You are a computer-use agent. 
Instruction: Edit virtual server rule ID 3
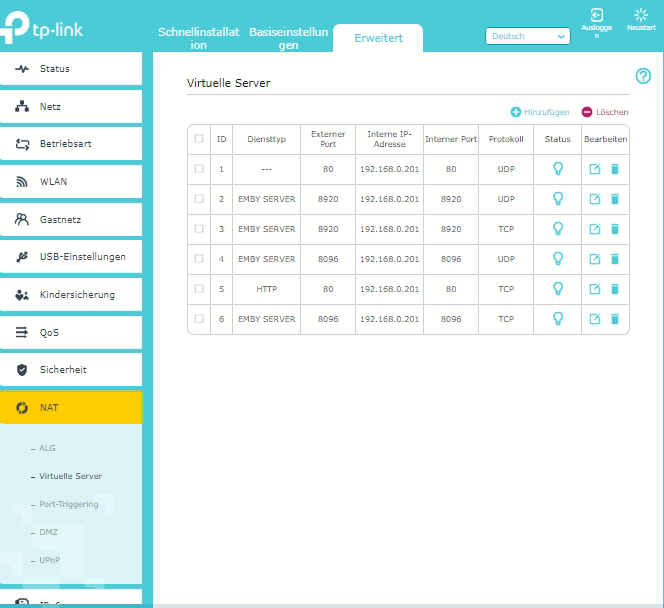click(595, 229)
